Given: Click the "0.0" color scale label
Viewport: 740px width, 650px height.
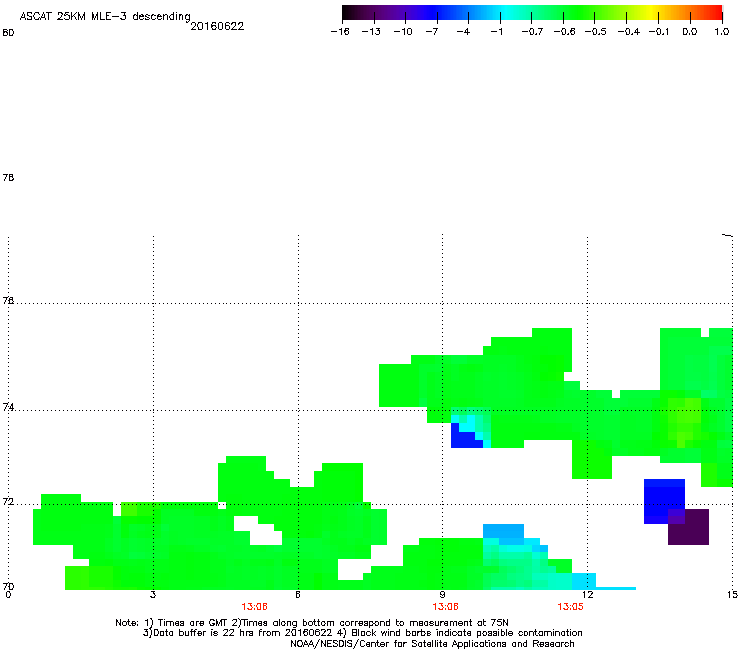Looking at the screenshot, I should tap(690, 32).
